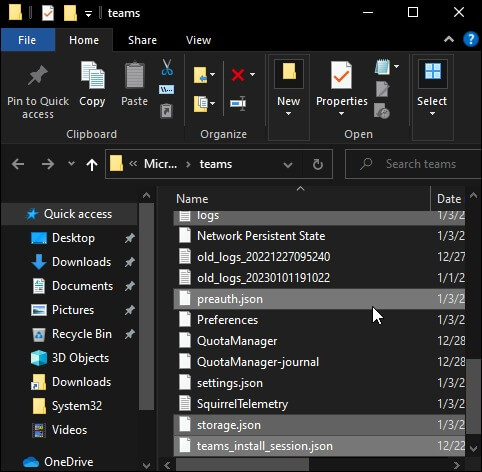Click the Back navigation arrow
The width and height of the screenshot is (482, 472).
pos(18,164)
